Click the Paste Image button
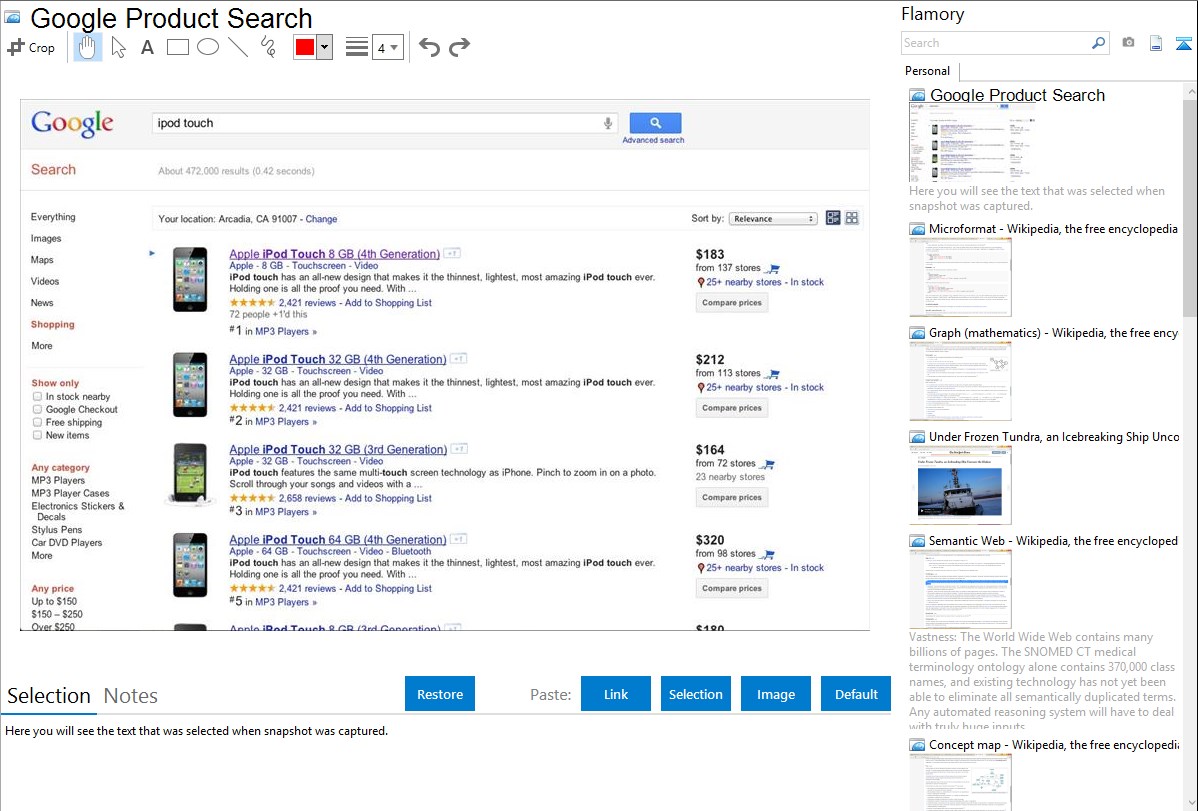 (775, 694)
